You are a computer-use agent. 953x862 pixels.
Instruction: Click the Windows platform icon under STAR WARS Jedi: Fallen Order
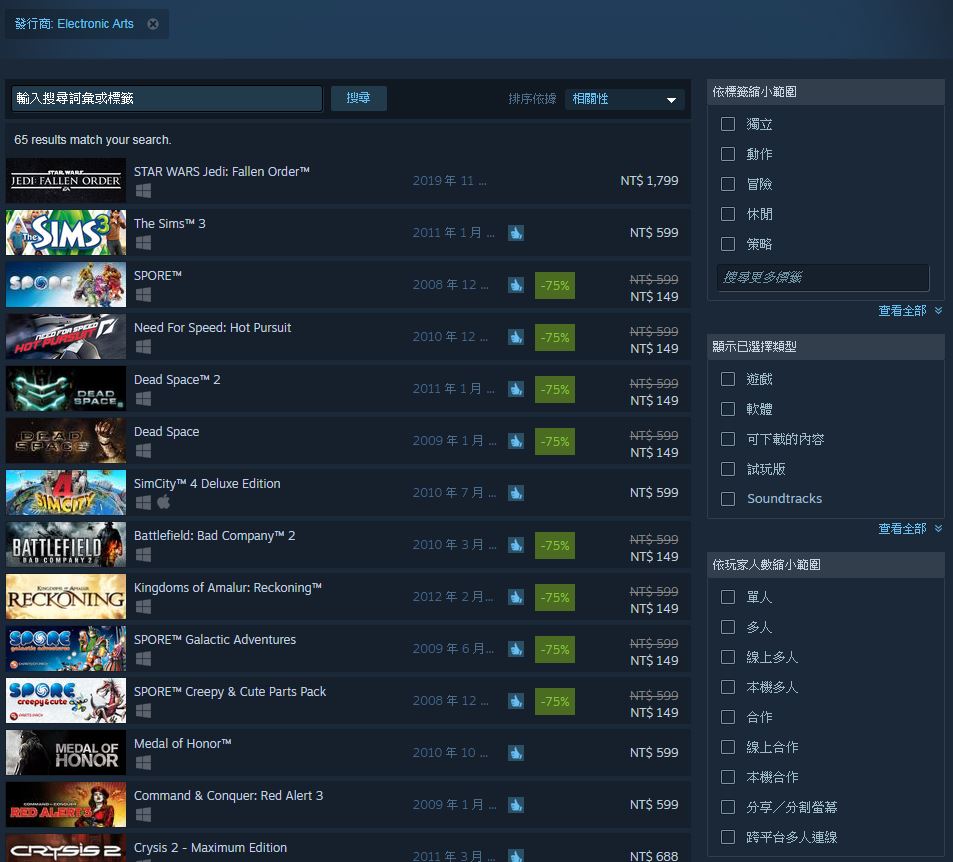pyautogui.click(x=143, y=191)
